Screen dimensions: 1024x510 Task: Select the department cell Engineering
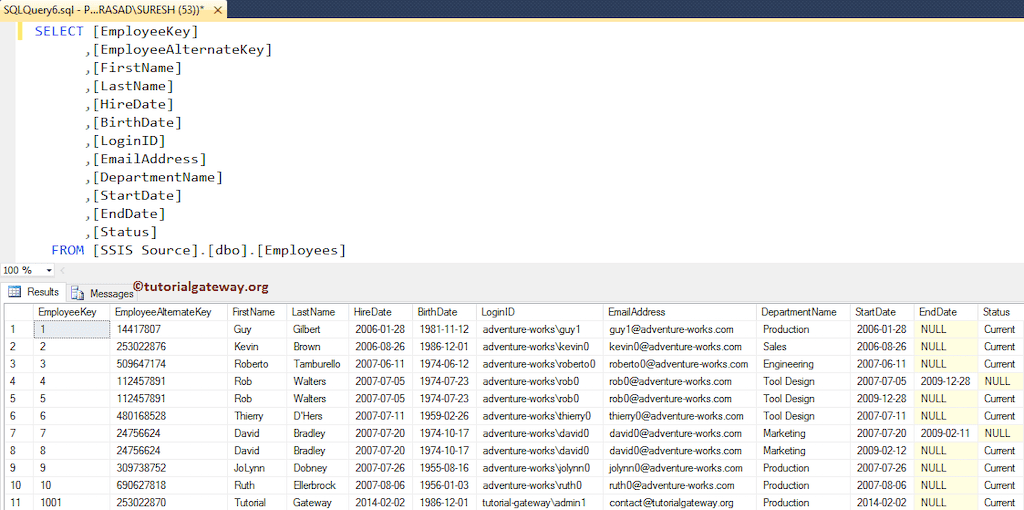point(803,364)
